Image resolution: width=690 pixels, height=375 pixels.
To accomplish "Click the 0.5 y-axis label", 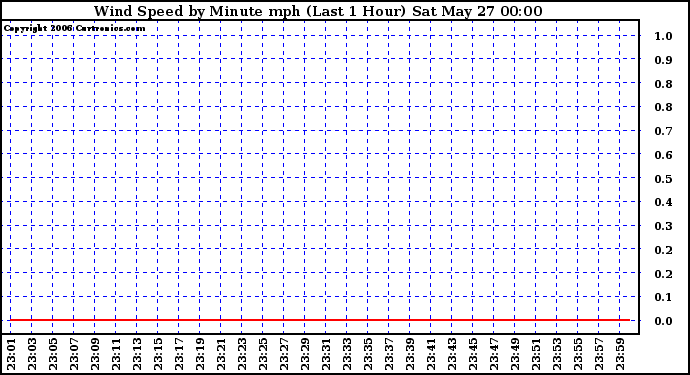I will (x=663, y=179).
